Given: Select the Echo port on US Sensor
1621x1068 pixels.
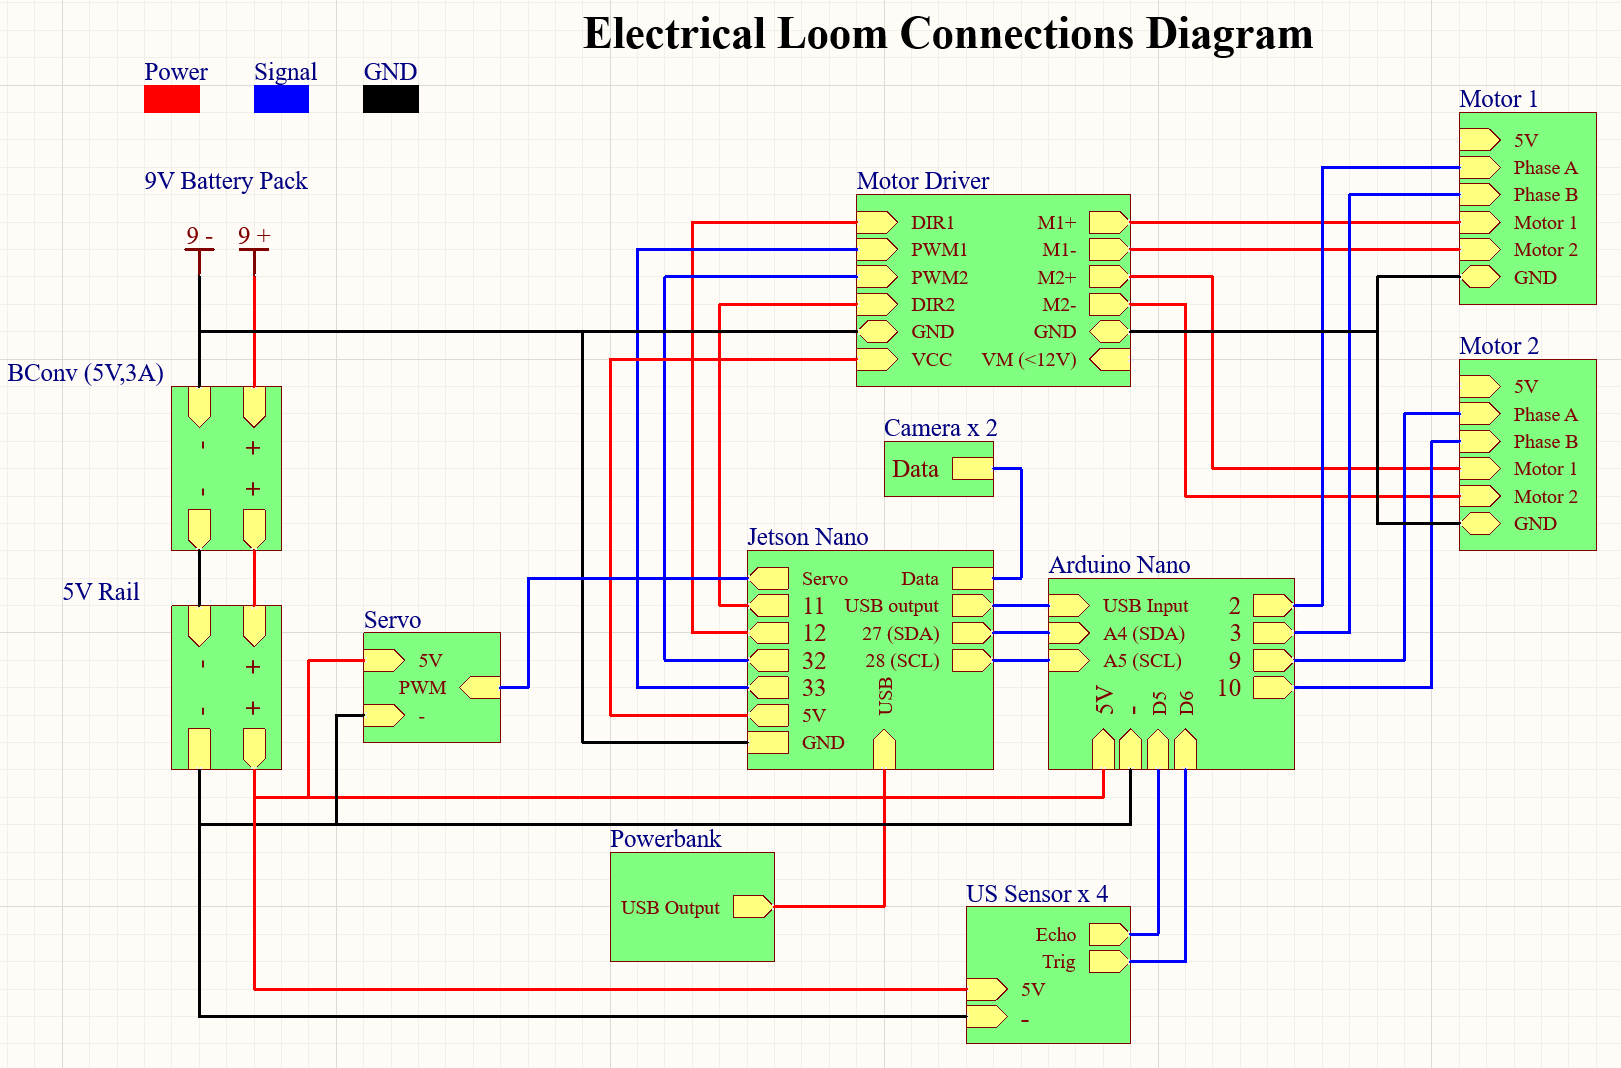Looking at the screenshot, I should click(1110, 934).
